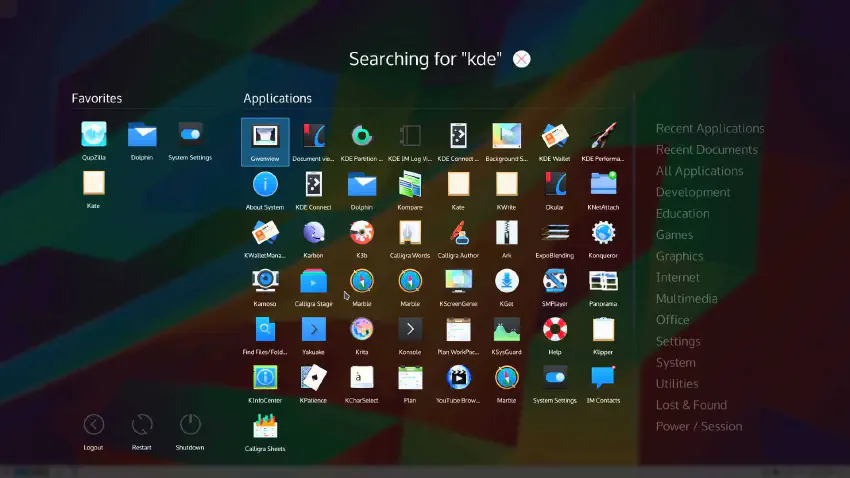Viewport: 850px width, 478px height.
Task: Launch Kamoso webcam app
Action: pos(265,287)
